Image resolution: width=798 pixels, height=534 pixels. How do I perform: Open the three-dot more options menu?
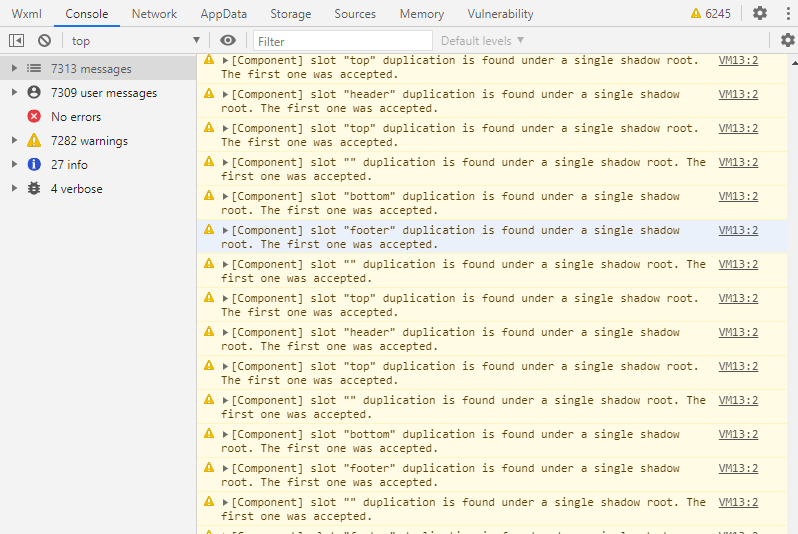click(x=788, y=13)
